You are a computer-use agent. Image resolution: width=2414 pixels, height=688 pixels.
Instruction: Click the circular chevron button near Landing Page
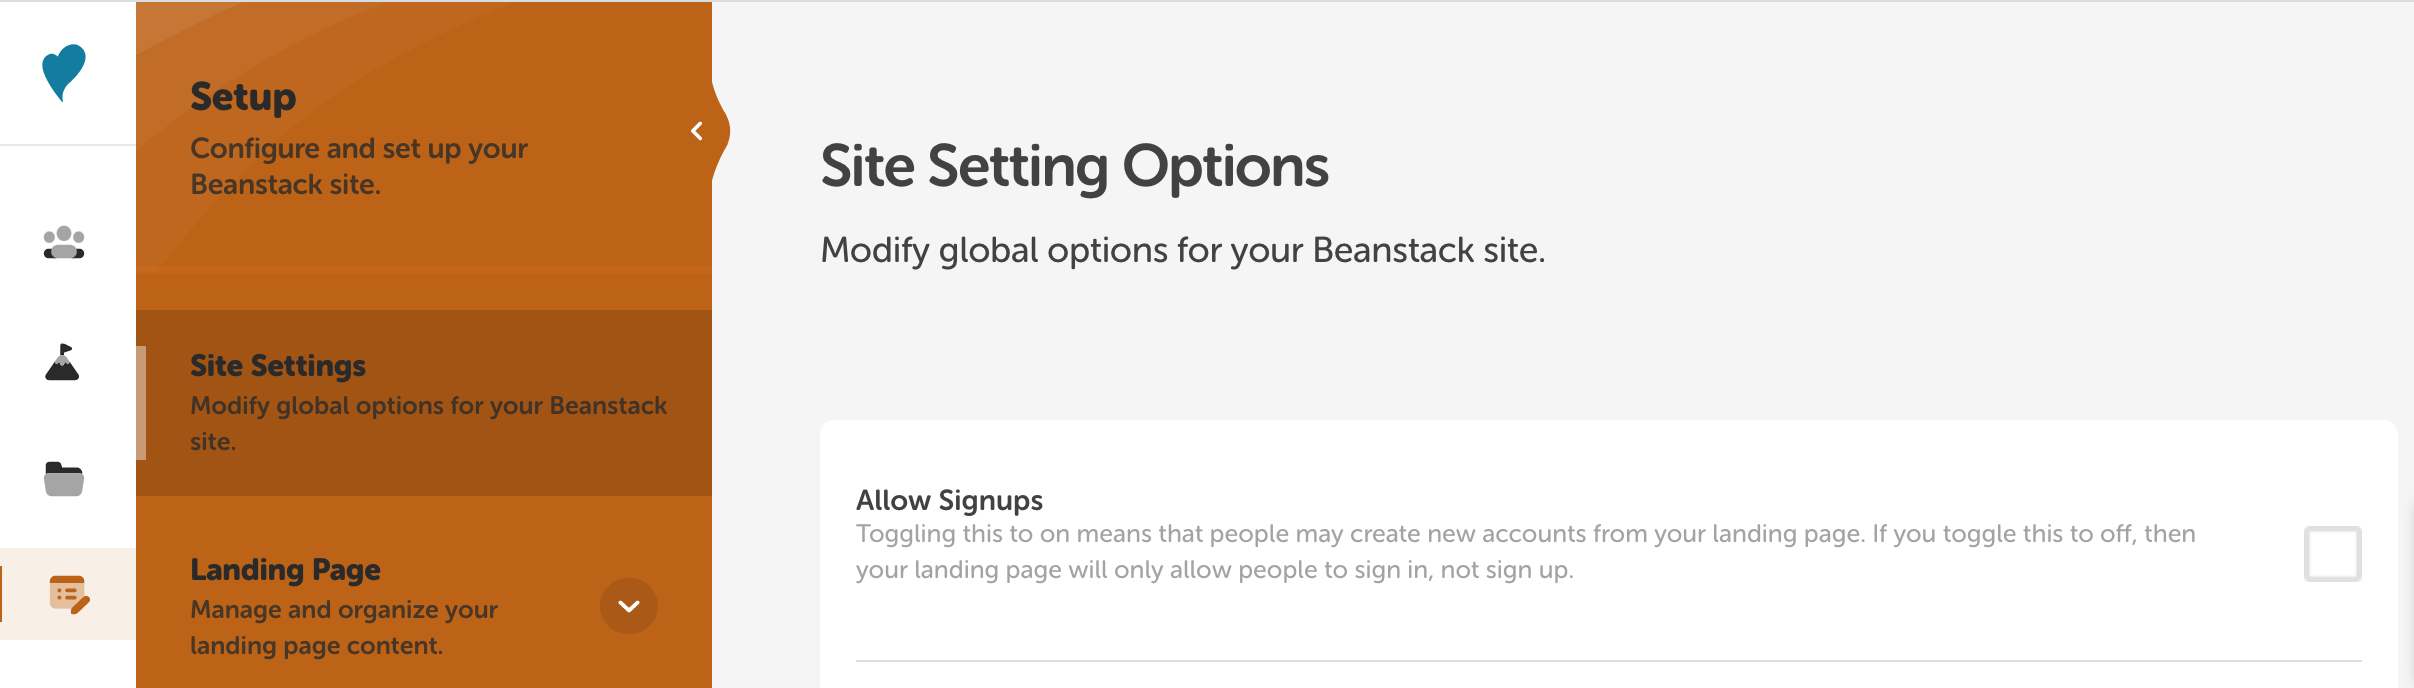coord(628,605)
